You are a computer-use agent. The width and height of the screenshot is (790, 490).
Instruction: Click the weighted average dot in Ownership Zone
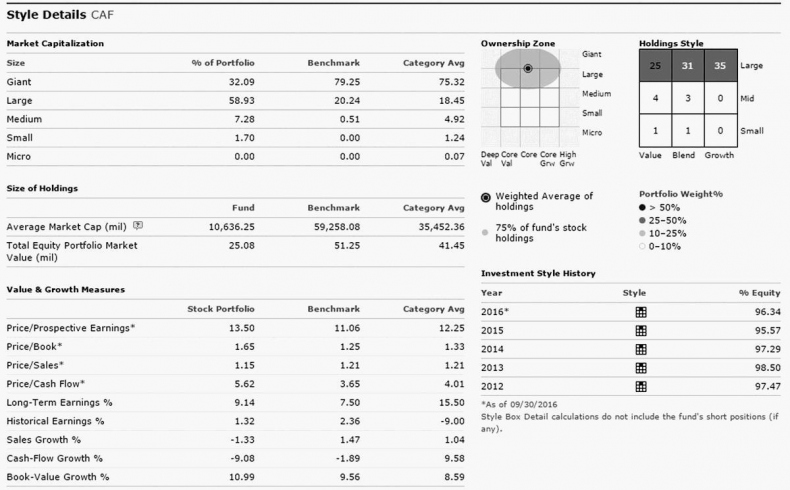pyautogui.click(x=528, y=67)
